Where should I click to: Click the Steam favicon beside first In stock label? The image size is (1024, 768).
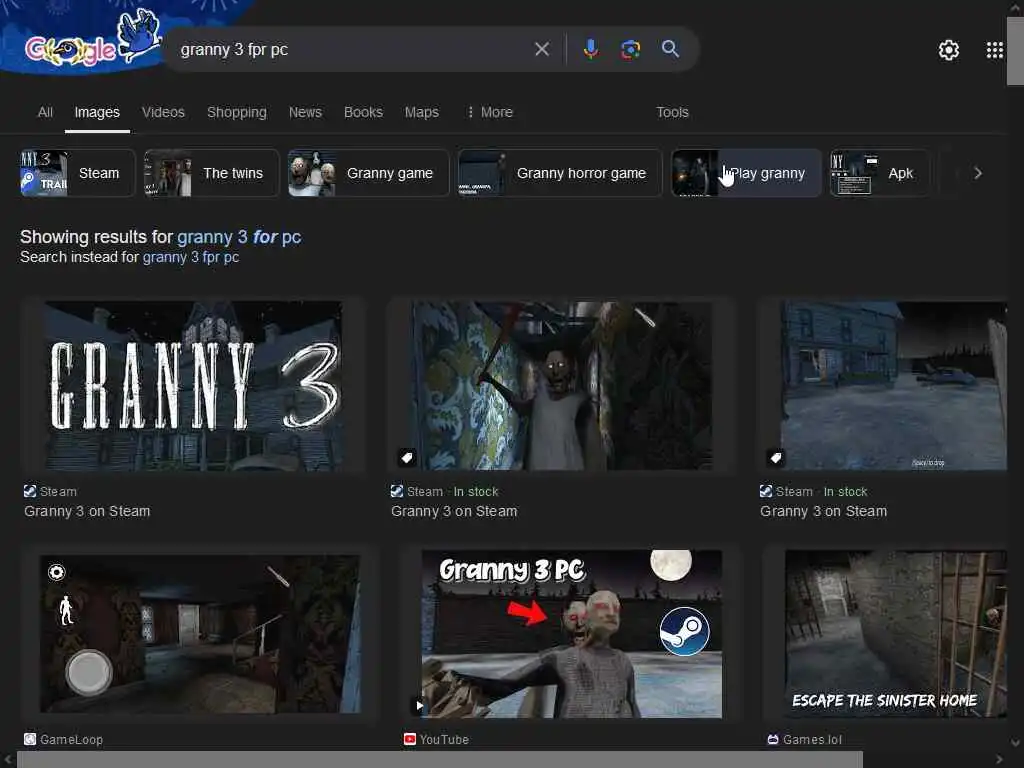coord(396,491)
